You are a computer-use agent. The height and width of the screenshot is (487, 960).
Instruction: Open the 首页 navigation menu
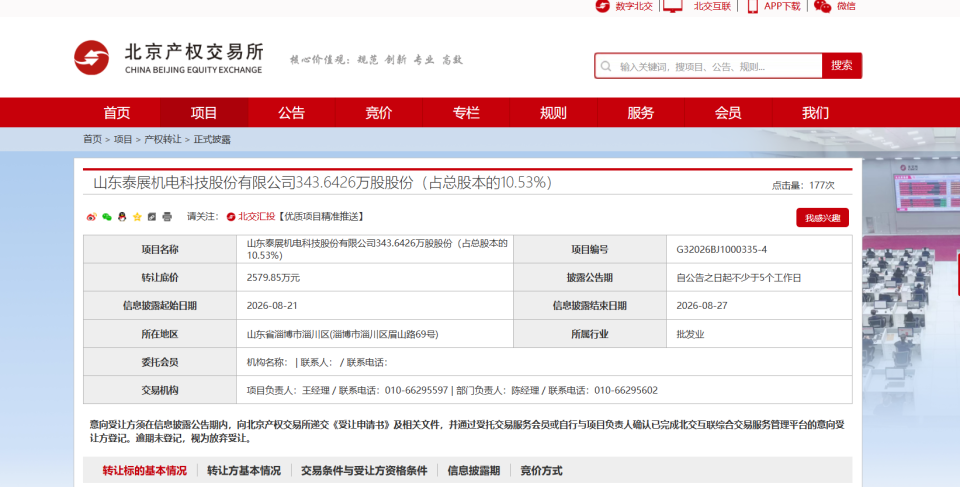117,113
